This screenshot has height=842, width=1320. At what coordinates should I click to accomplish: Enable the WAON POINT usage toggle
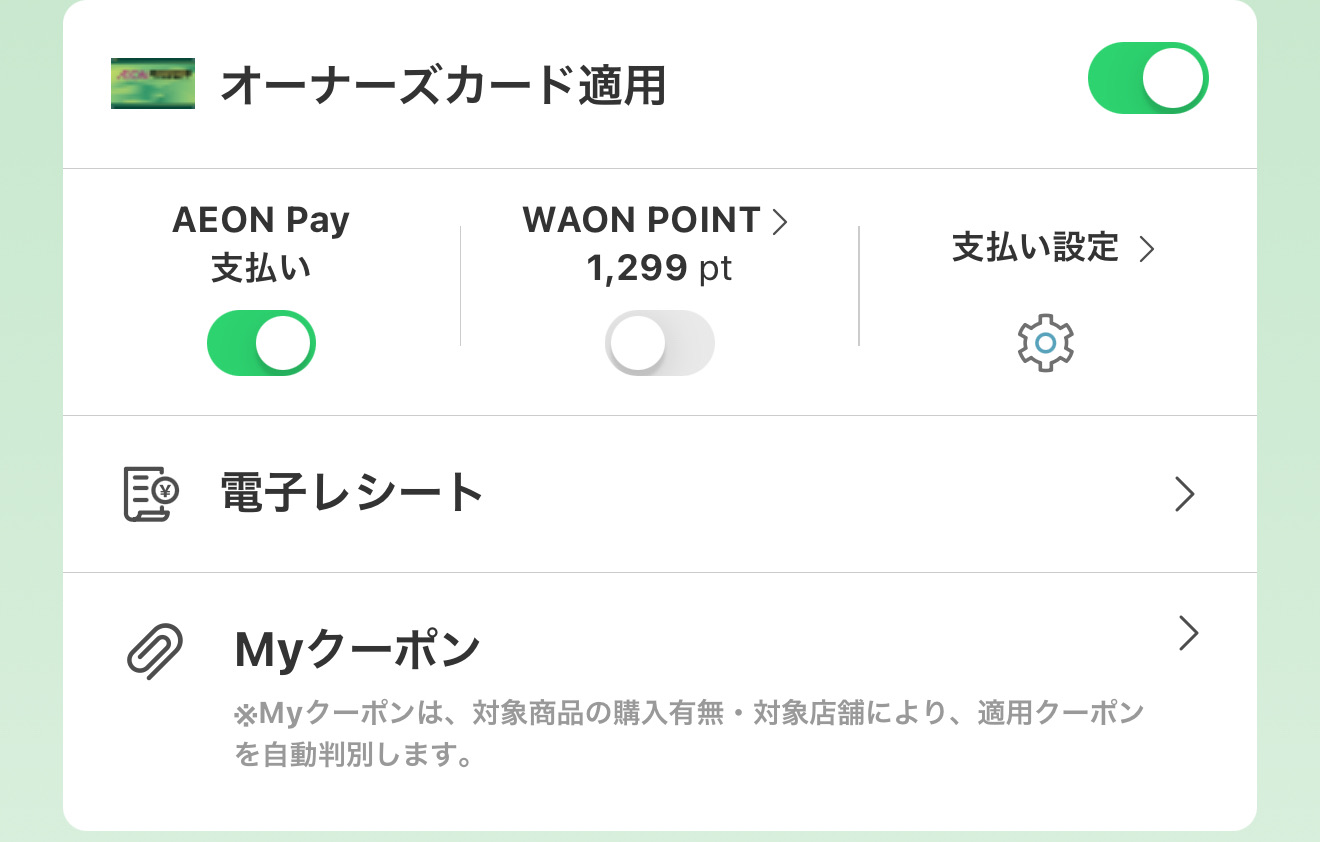(659, 343)
